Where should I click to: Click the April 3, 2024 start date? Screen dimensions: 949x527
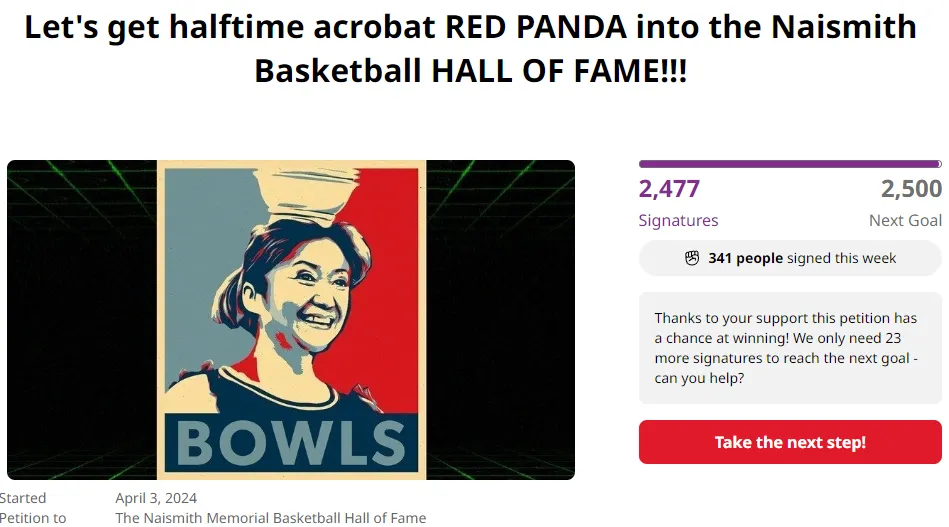[156, 498]
